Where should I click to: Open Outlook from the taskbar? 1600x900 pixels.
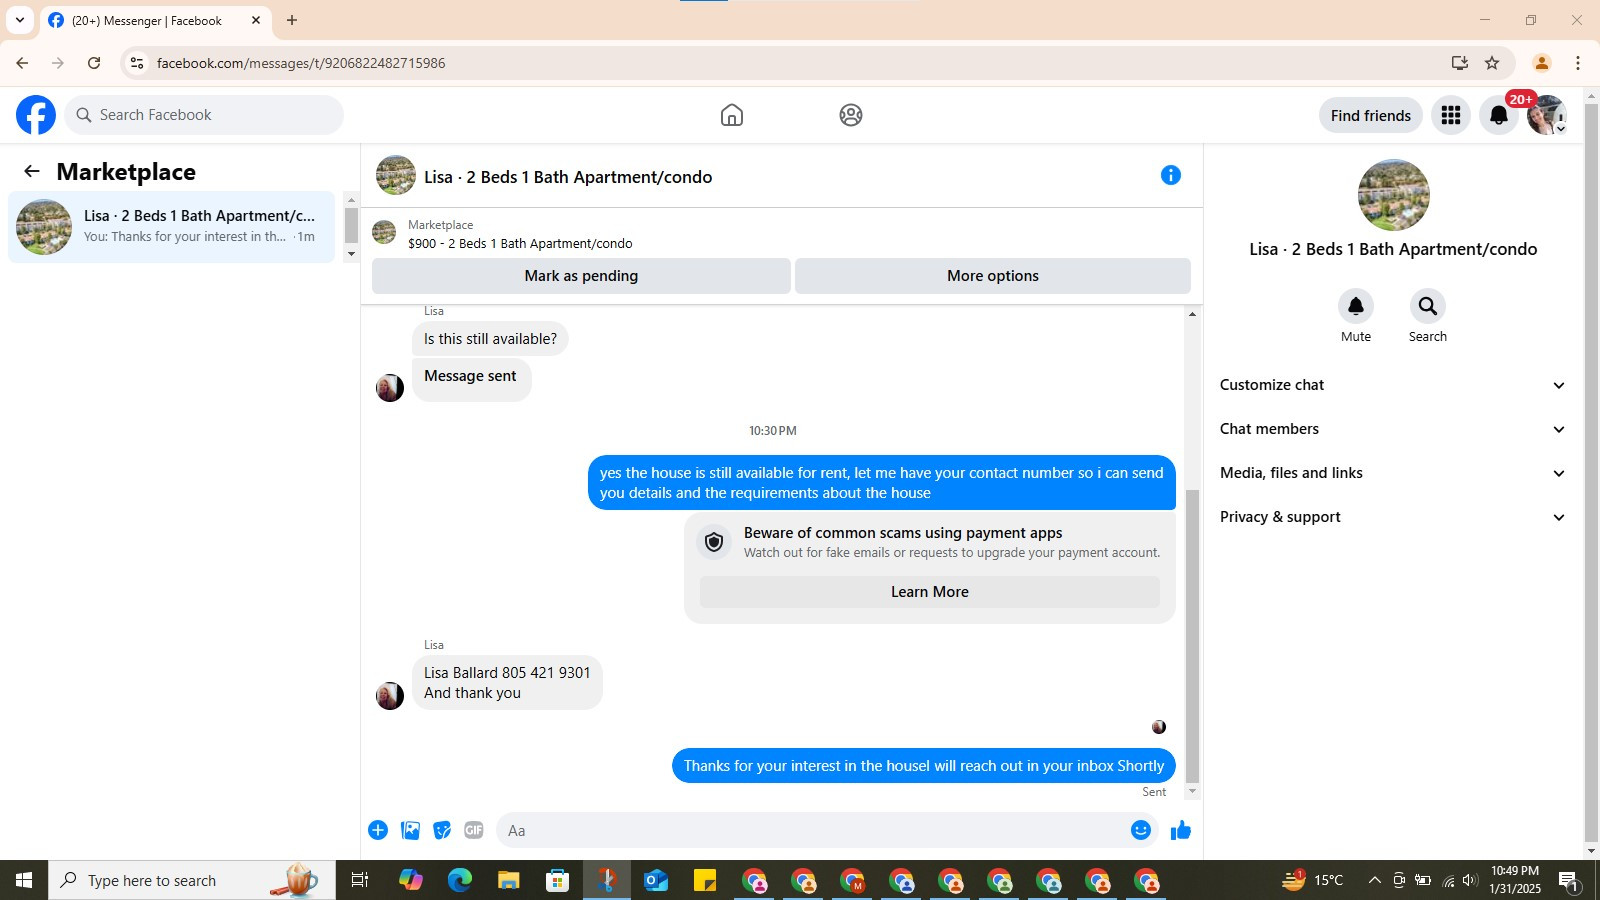(x=656, y=880)
